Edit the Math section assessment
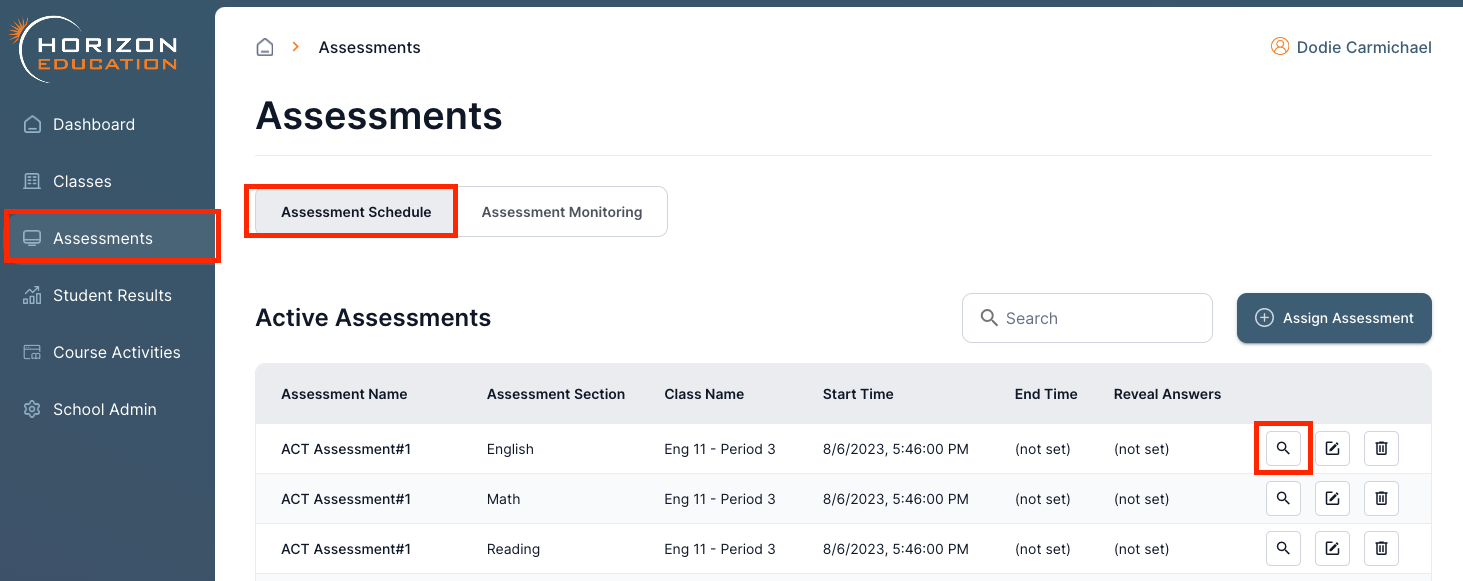 (x=1332, y=498)
